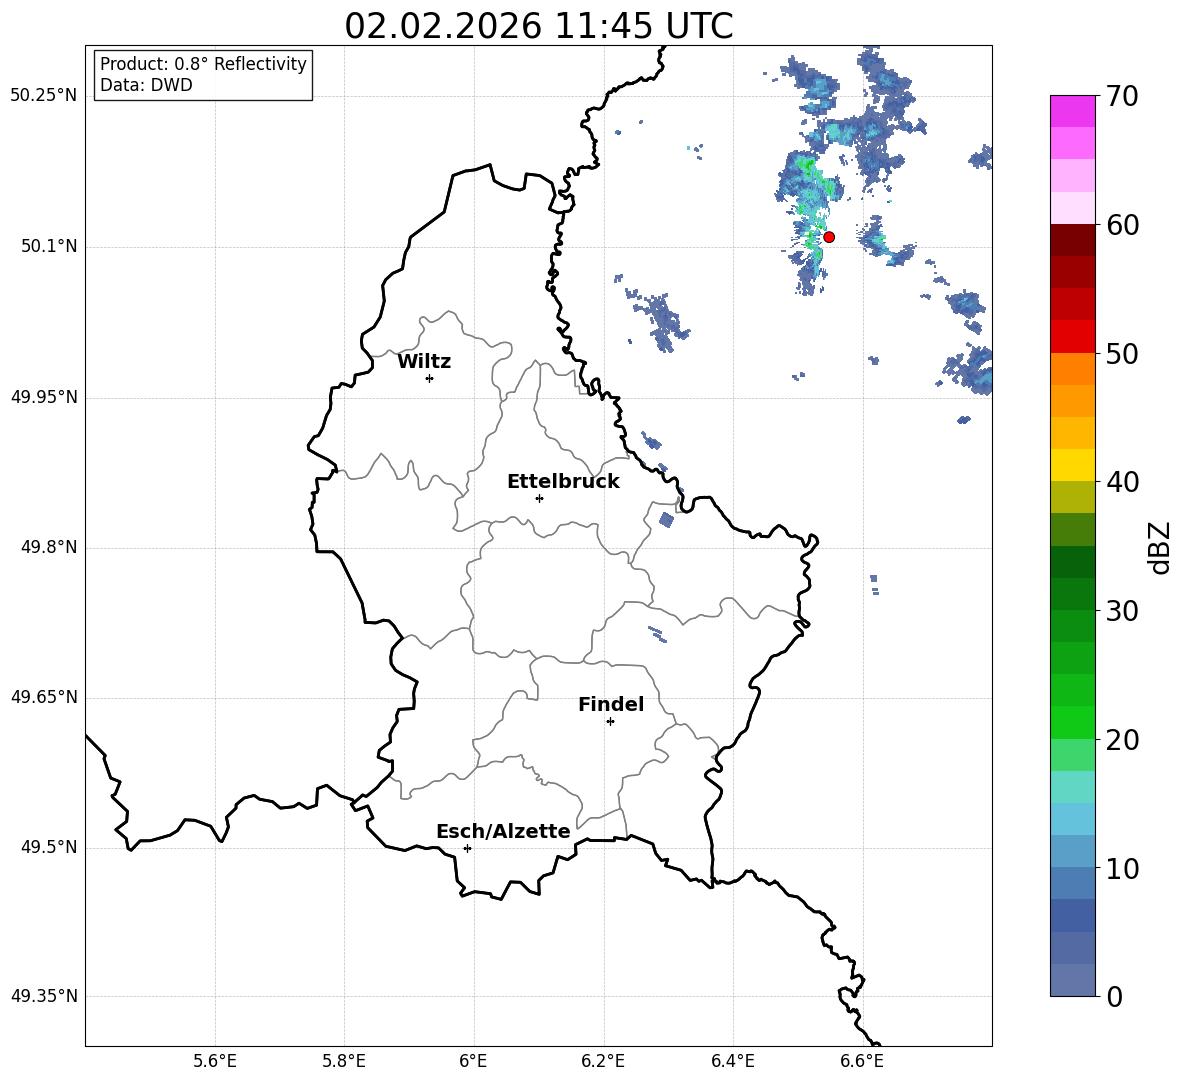
Task: Click the 49.65°N latitude tick label
Action: (43, 697)
